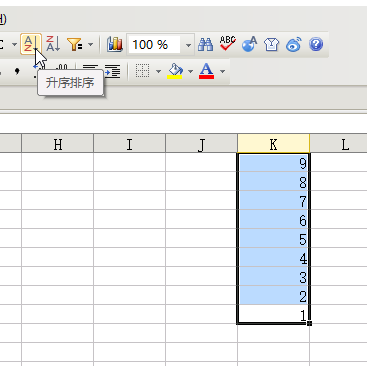Insert a chart using the chart icon

pyautogui.click(x=115, y=44)
